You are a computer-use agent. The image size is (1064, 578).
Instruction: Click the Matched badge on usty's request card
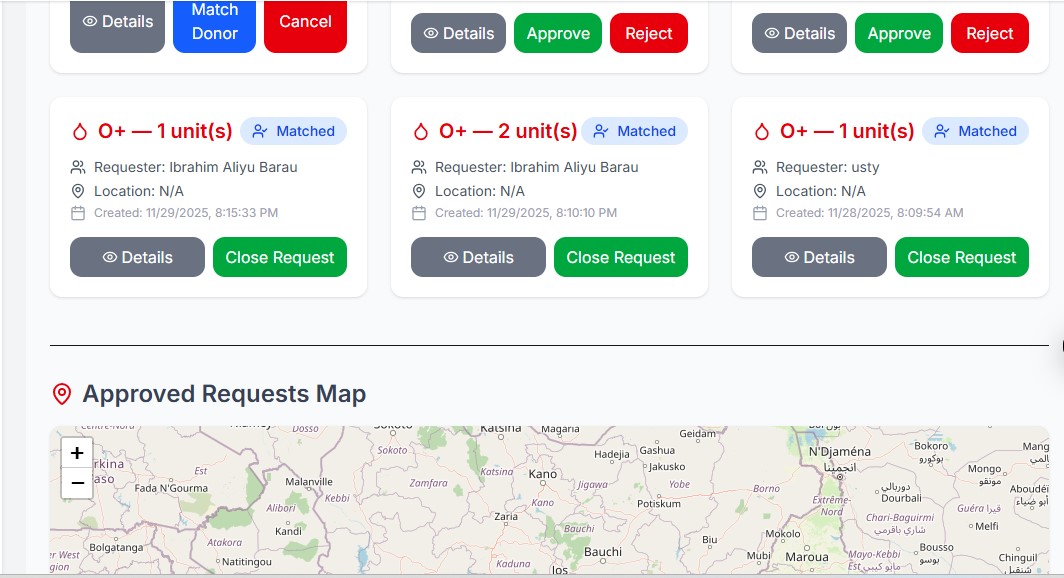click(975, 131)
